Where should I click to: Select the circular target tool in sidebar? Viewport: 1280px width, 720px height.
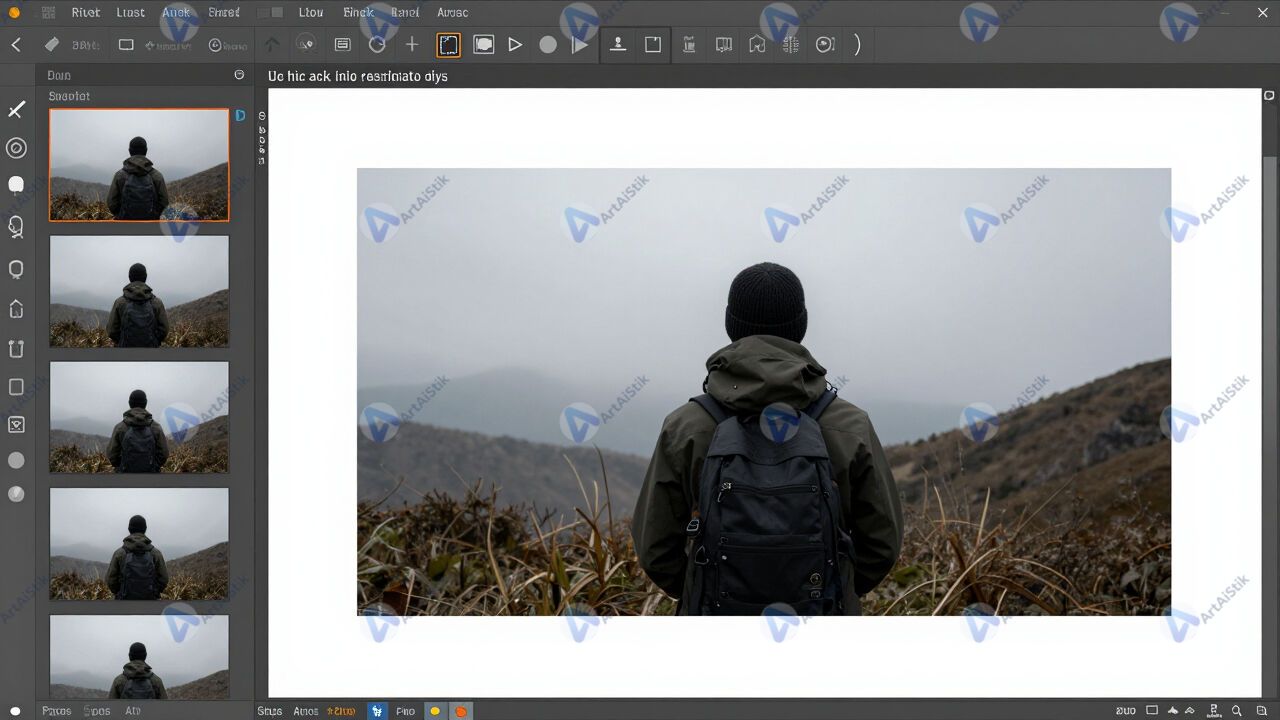click(16, 148)
